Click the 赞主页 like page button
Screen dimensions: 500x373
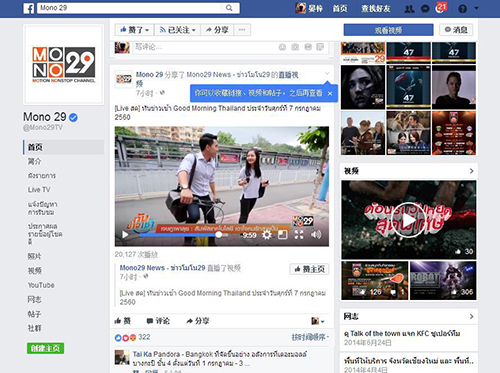click(309, 269)
